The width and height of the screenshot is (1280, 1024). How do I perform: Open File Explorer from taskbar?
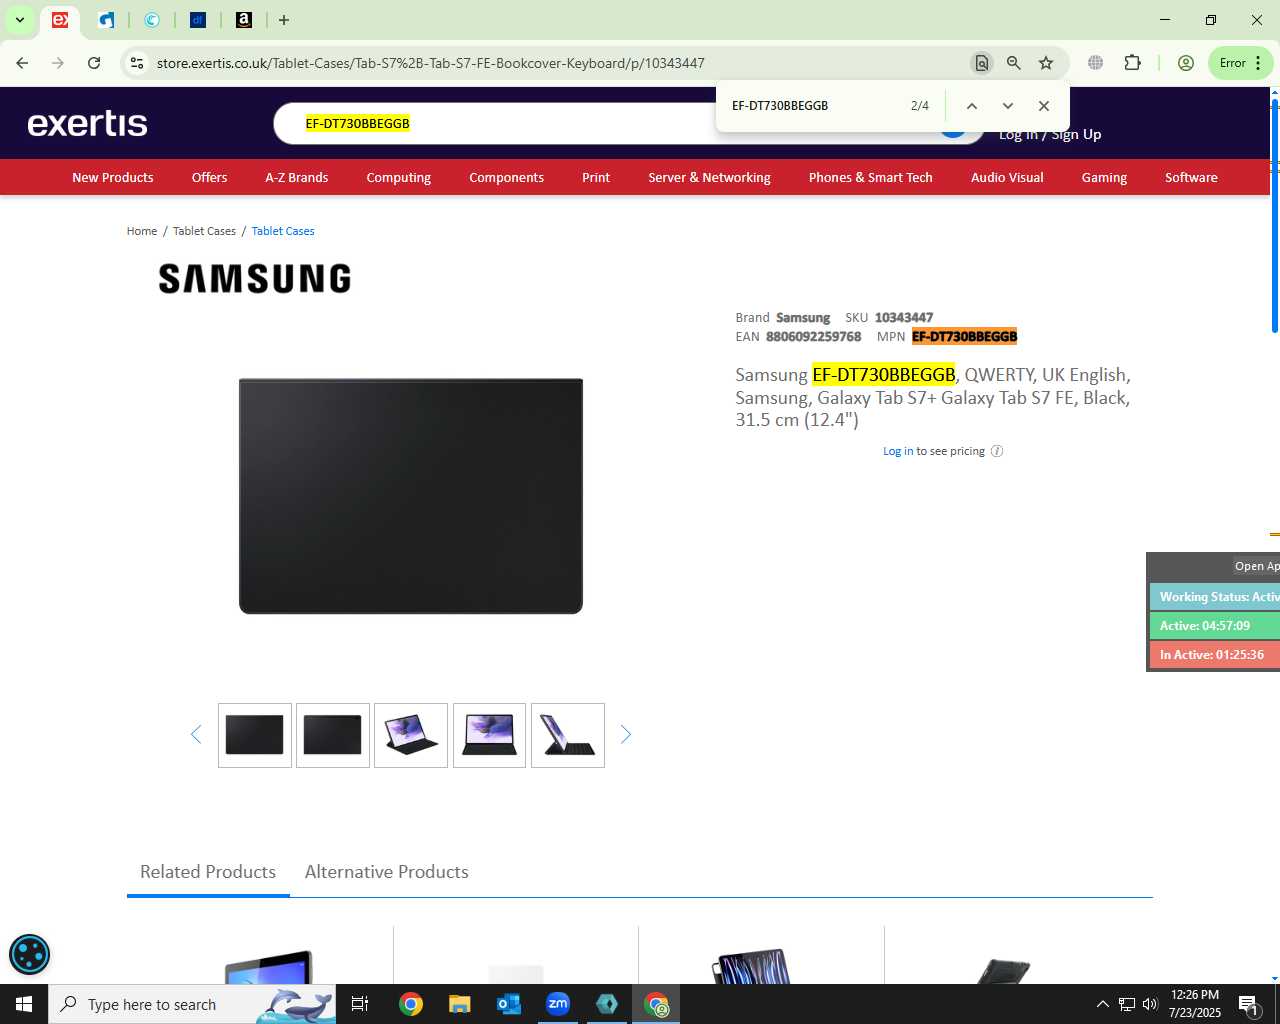(x=459, y=1004)
